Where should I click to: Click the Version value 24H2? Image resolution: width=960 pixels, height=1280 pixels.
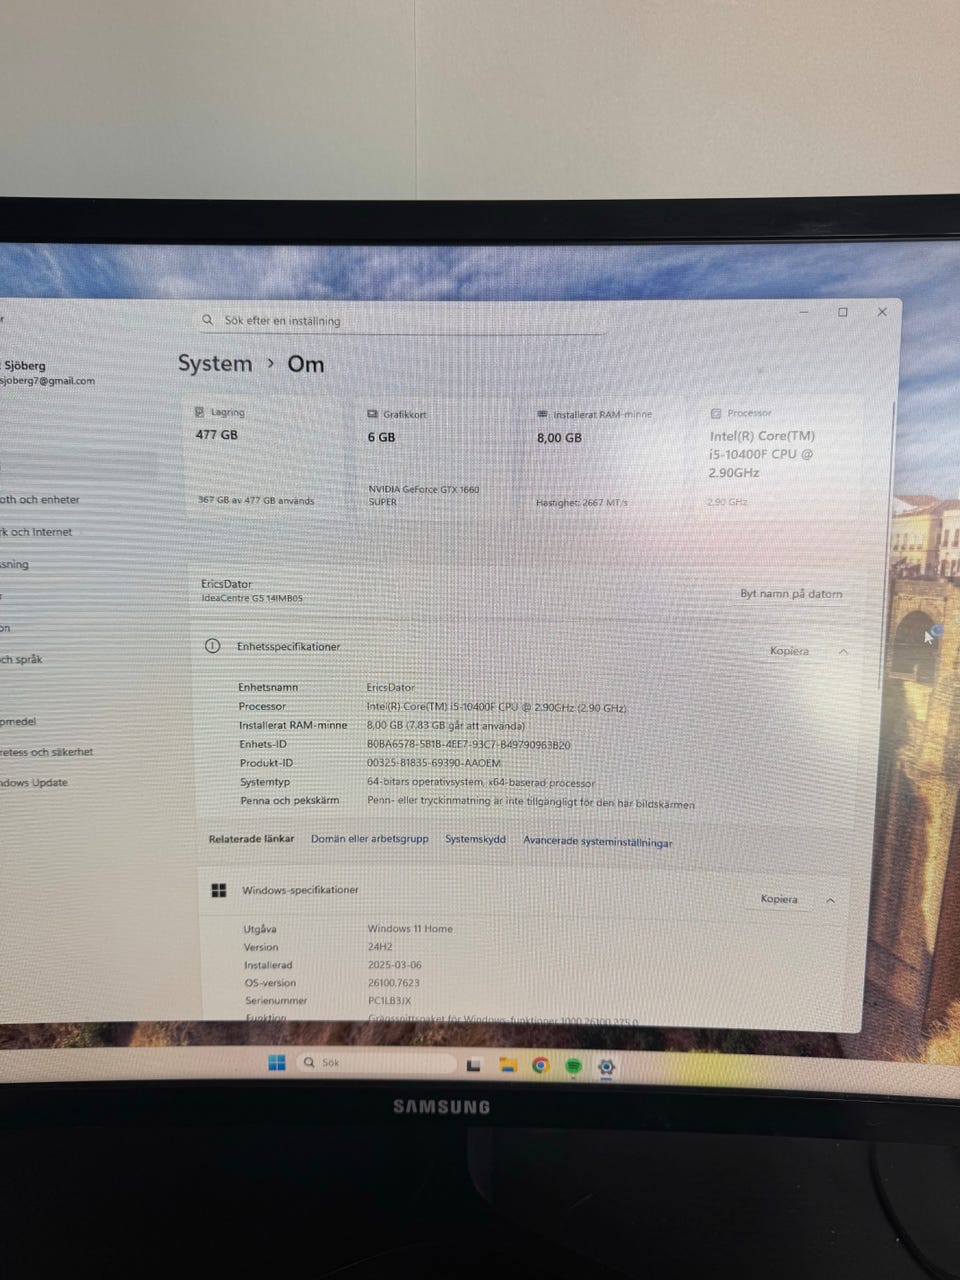tap(380, 947)
